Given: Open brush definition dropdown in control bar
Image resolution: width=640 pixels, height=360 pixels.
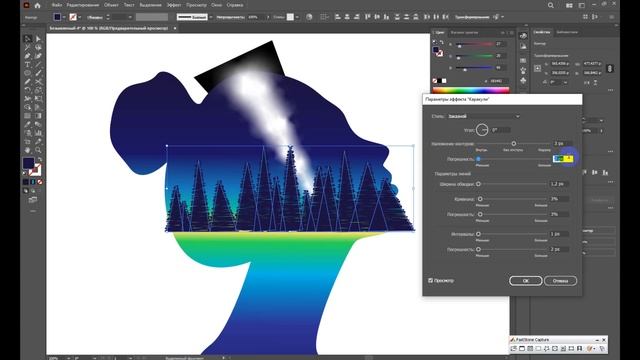Looking at the screenshot, I should click(x=210, y=17).
